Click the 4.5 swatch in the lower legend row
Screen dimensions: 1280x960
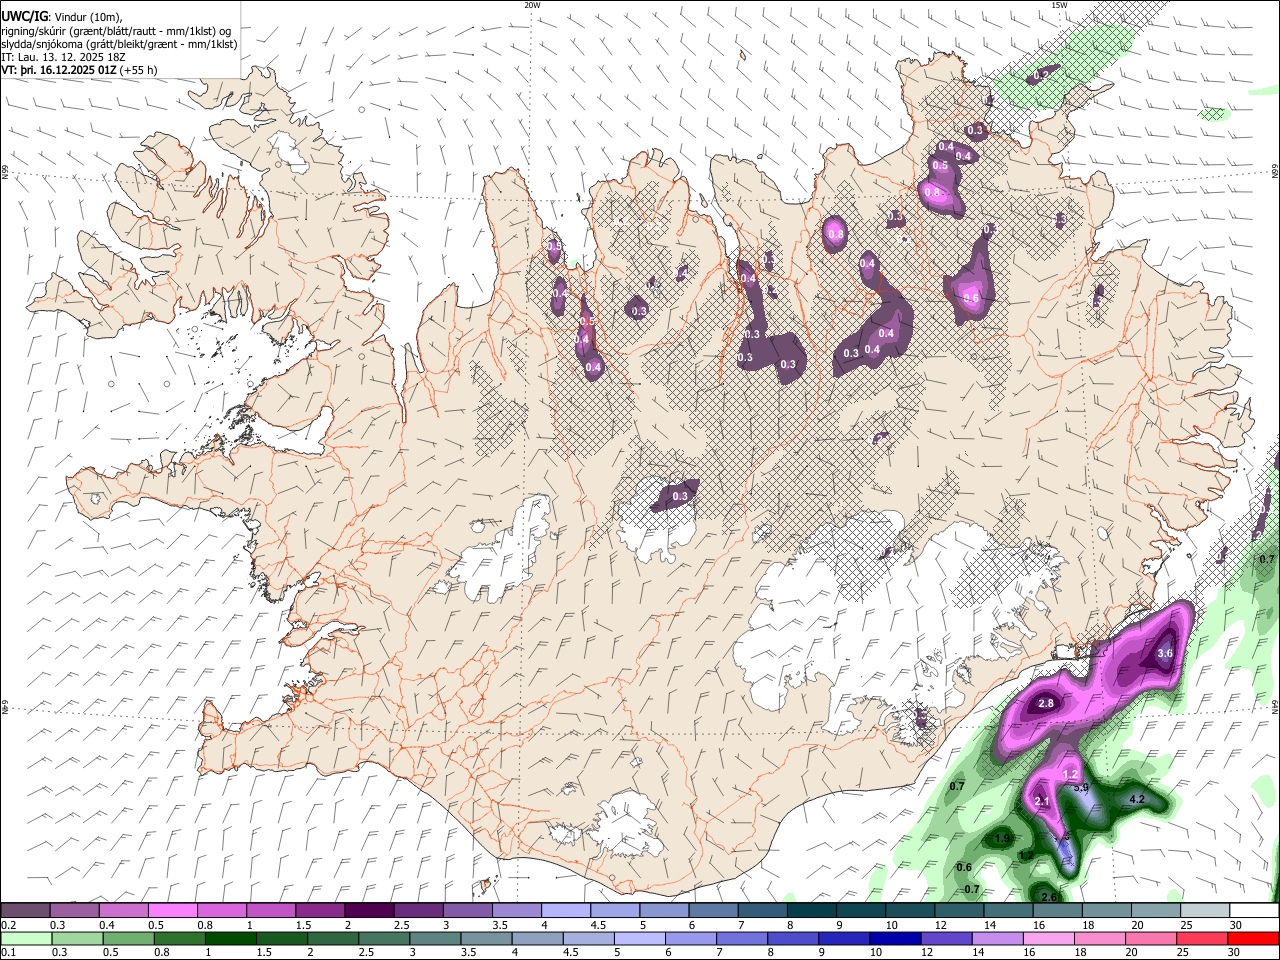pos(588,938)
